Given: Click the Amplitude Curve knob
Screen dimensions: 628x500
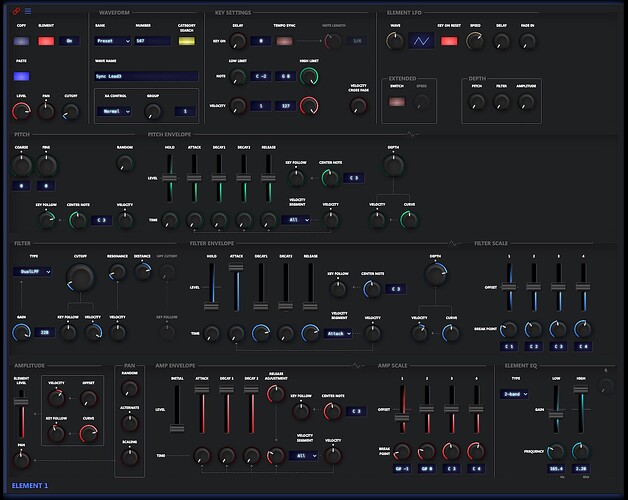Looking at the screenshot, I should pyautogui.click(x=89, y=433).
